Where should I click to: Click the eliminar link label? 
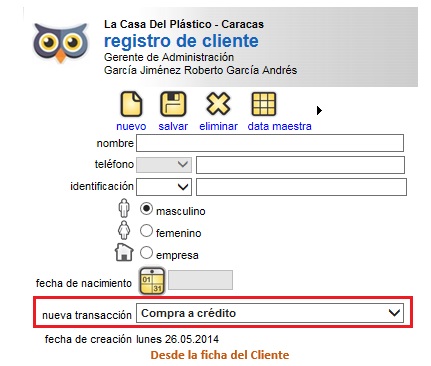coord(218,126)
